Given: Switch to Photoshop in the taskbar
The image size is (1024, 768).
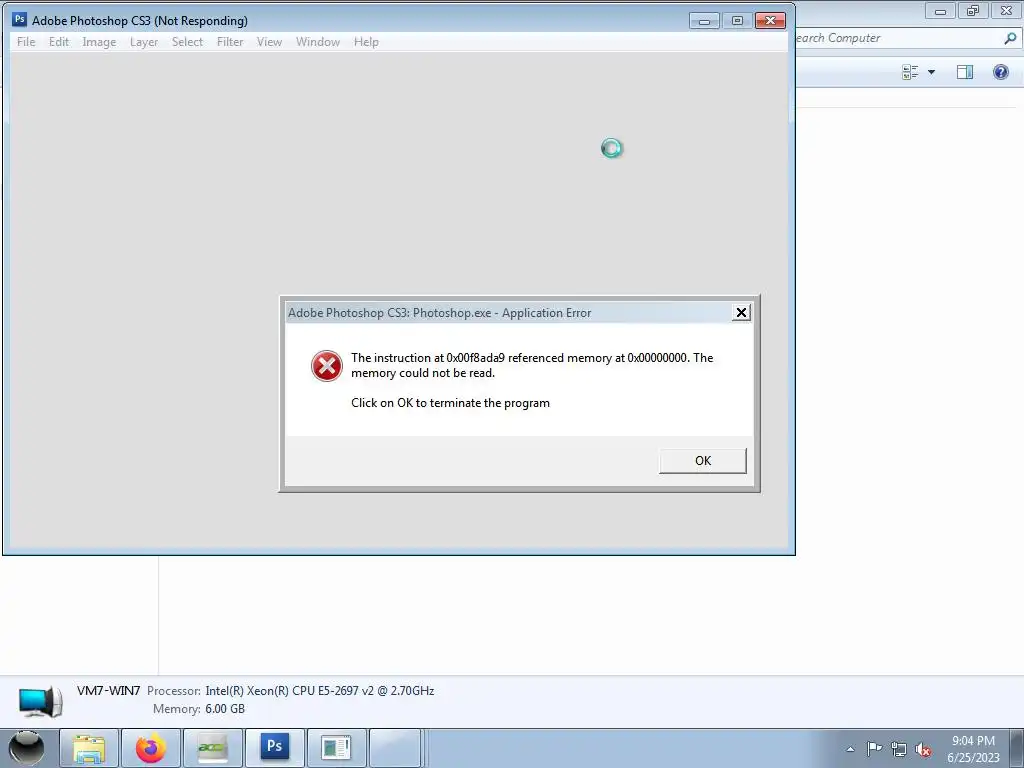Looking at the screenshot, I should point(274,748).
